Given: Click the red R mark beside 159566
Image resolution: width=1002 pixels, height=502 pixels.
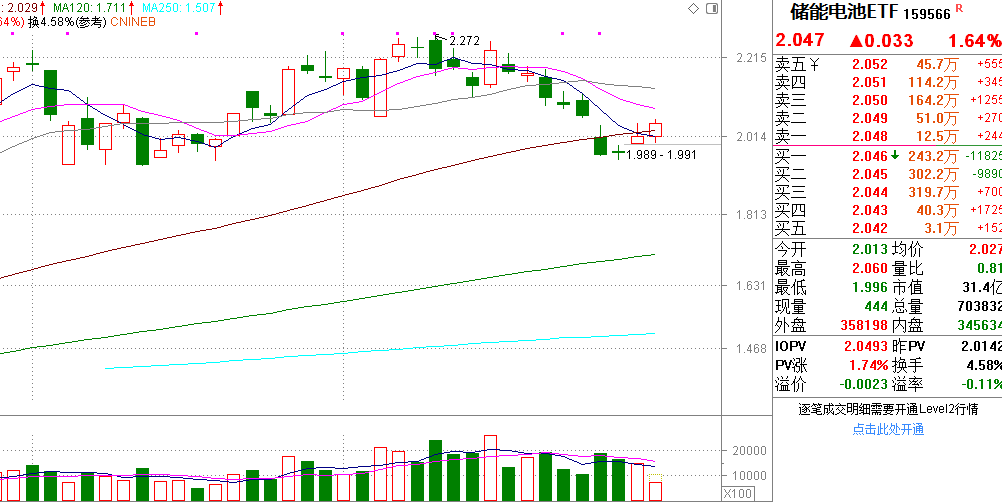Looking at the screenshot, I should click(x=959, y=8).
